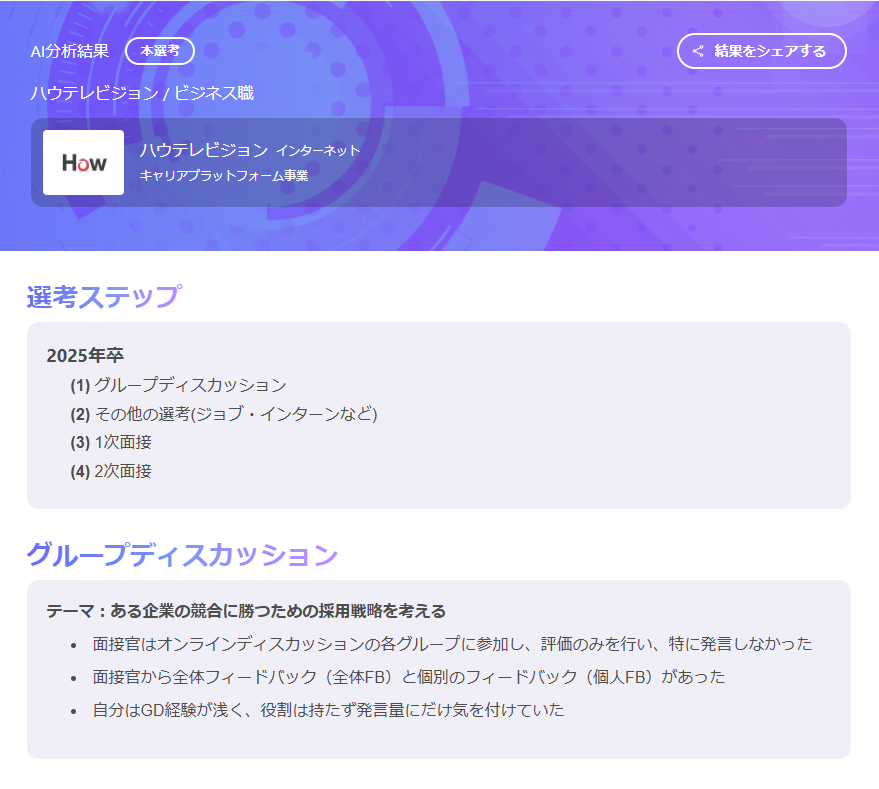
Task: Click the キャリアプラットフォーム事業 text
Action: coord(224,176)
